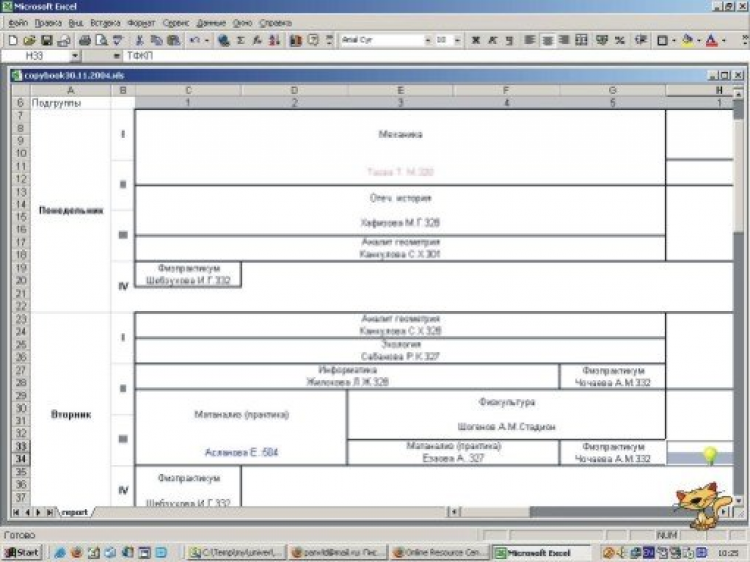Toggle bold formatting

pyautogui.click(x=475, y=41)
